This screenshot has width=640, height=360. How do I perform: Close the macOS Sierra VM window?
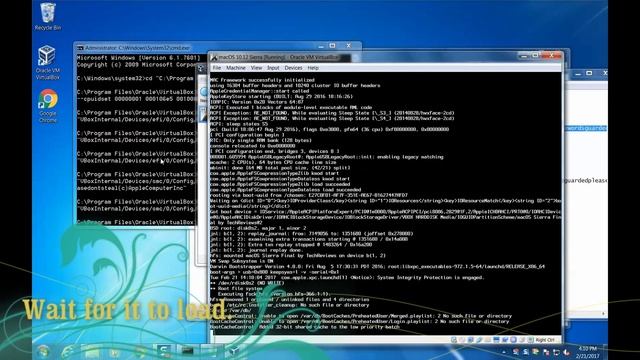(x=552, y=56)
